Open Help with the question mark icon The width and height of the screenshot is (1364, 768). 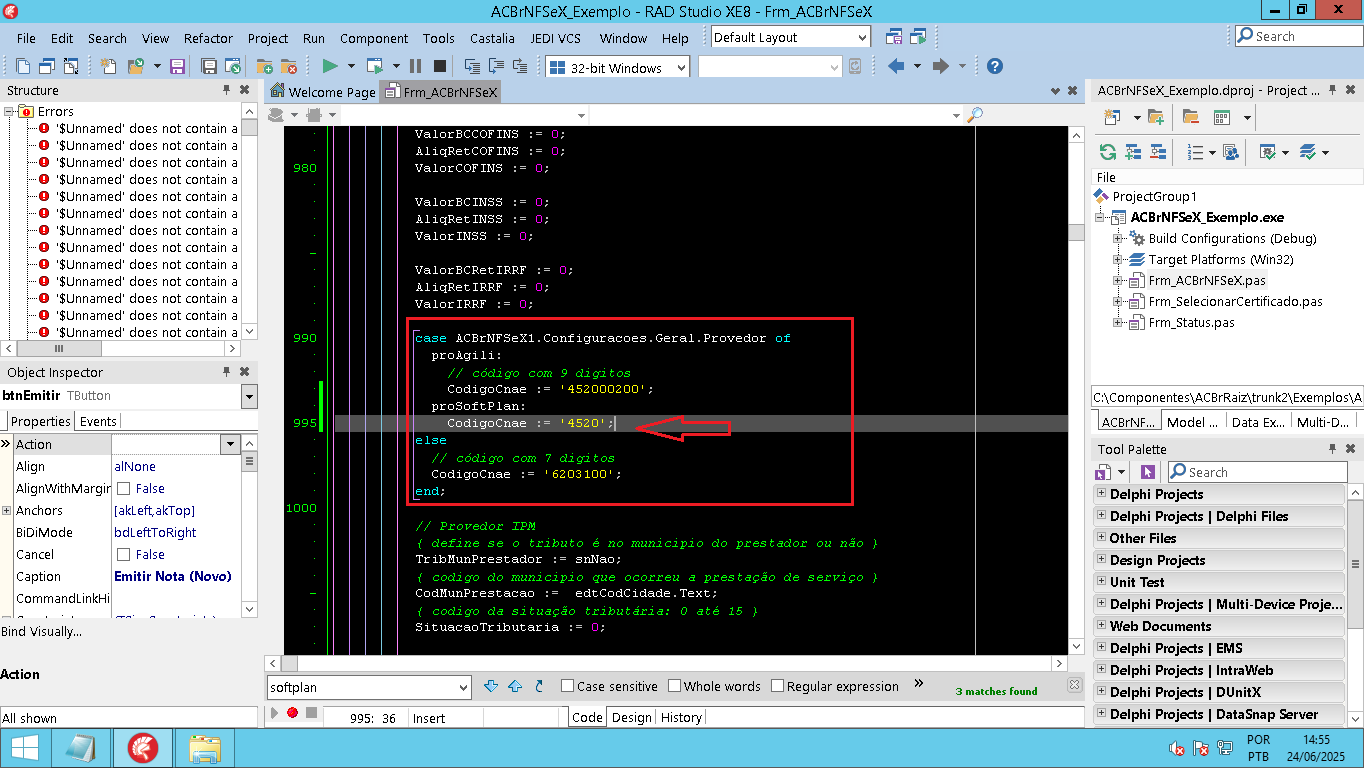point(994,66)
